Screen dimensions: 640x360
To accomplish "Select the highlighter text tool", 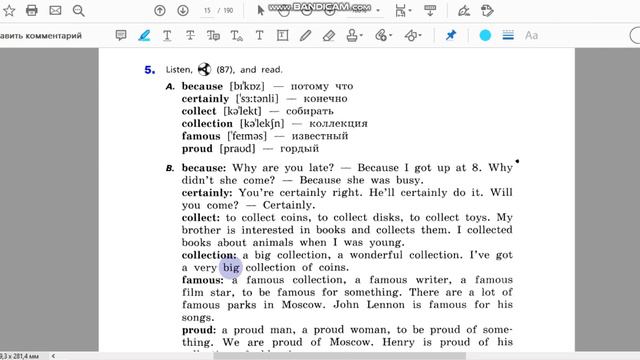I will pyautogui.click(x=144, y=36).
